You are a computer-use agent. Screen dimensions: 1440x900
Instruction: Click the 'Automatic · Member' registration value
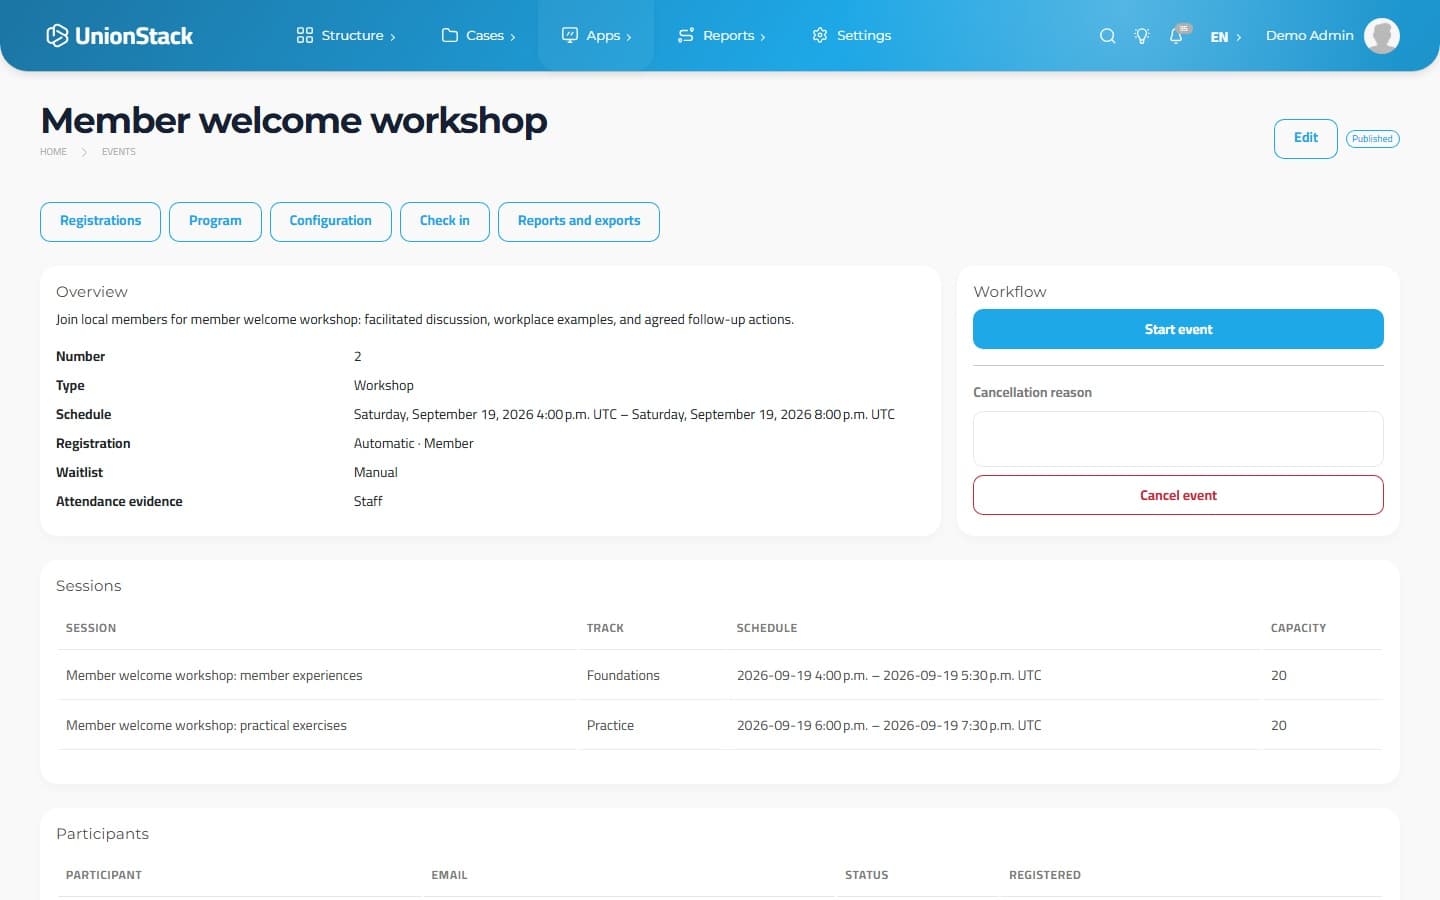(x=413, y=443)
